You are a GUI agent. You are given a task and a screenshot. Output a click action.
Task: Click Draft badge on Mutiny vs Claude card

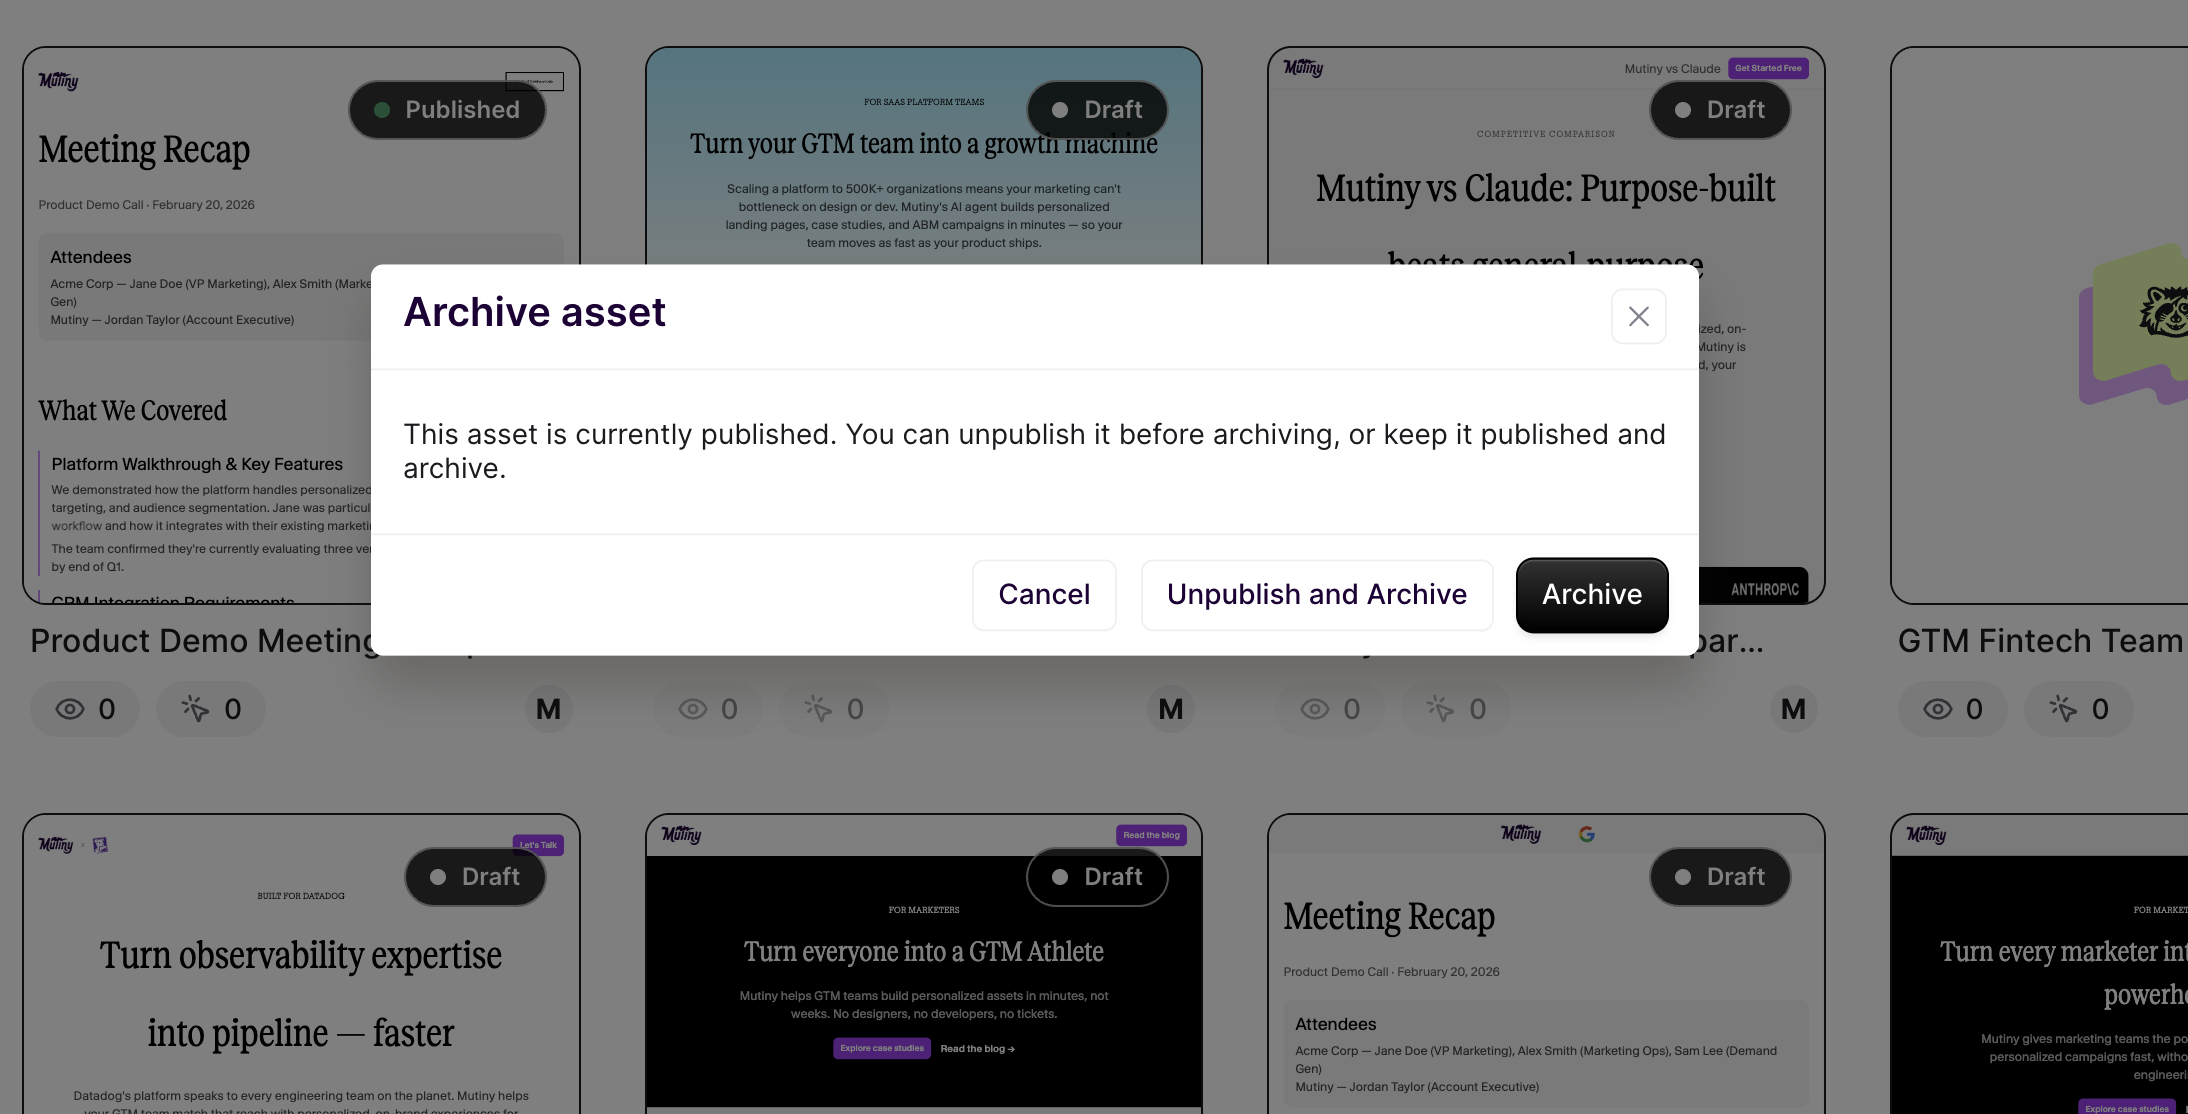click(1720, 110)
